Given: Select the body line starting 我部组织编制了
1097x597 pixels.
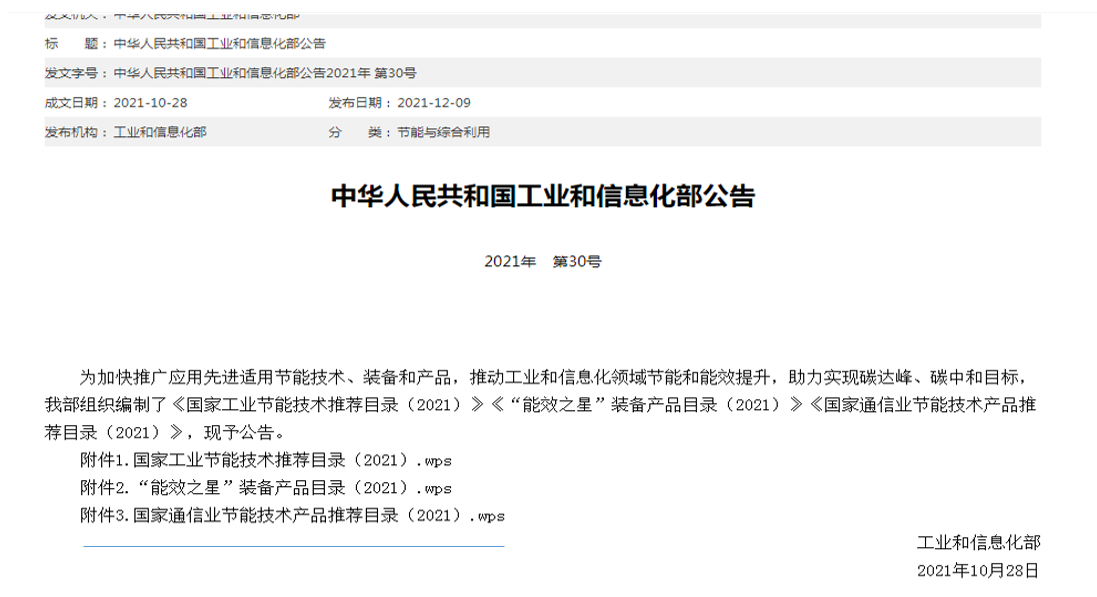Looking at the screenshot, I should point(540,405).
